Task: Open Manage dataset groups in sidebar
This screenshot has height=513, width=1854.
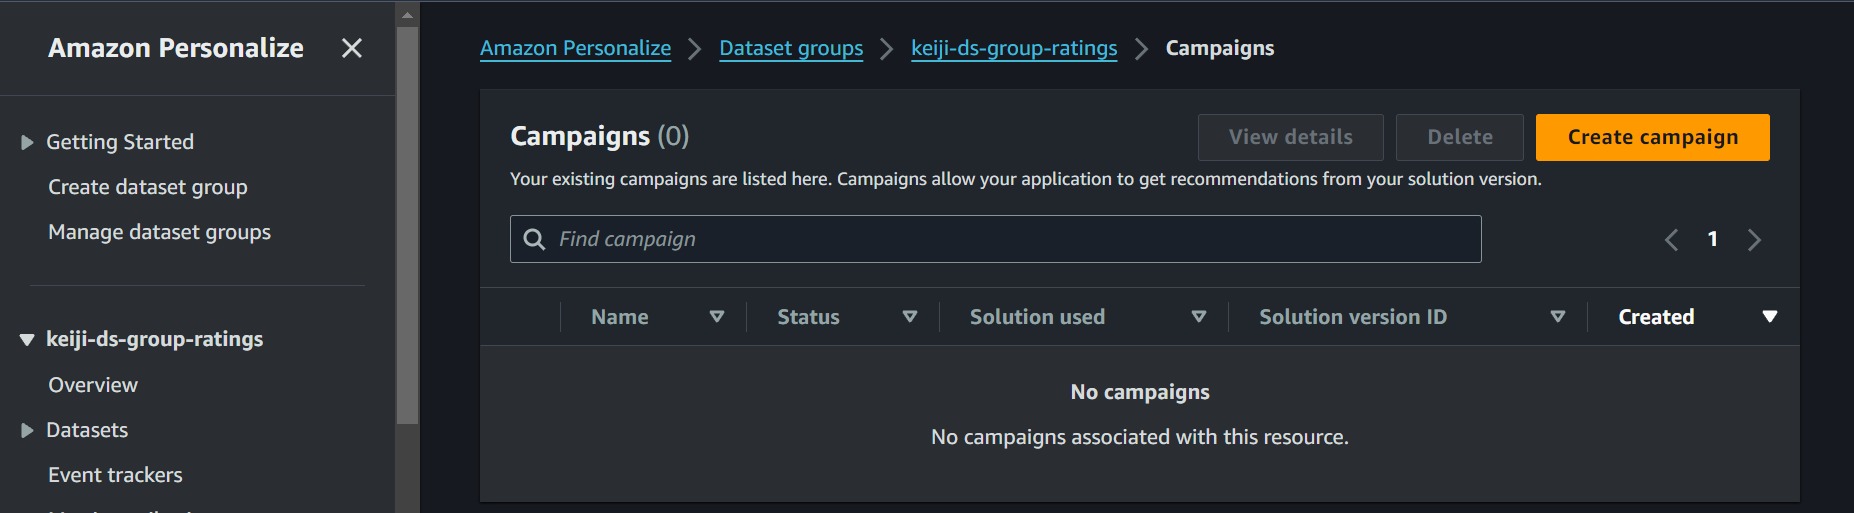Action: pyautogui.click(x=159, y=232)
